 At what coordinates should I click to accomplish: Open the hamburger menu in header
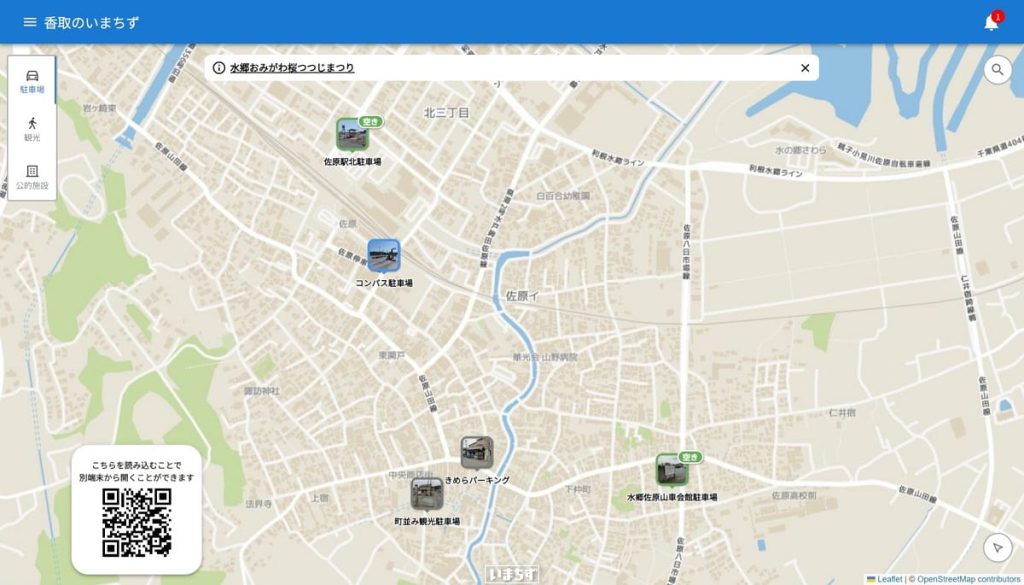[30, 22]
